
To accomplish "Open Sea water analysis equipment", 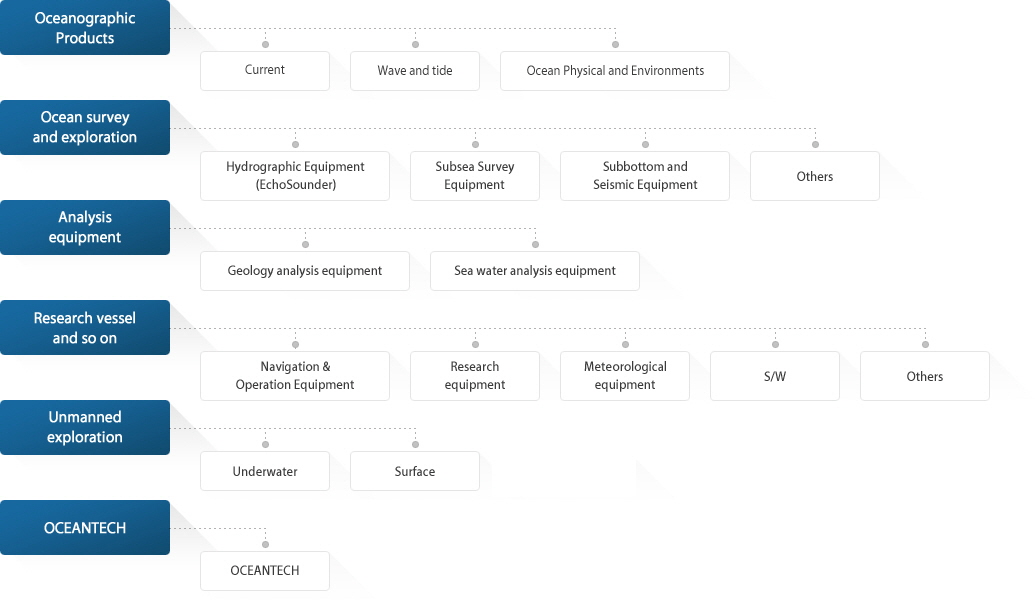I will point(535,271).
